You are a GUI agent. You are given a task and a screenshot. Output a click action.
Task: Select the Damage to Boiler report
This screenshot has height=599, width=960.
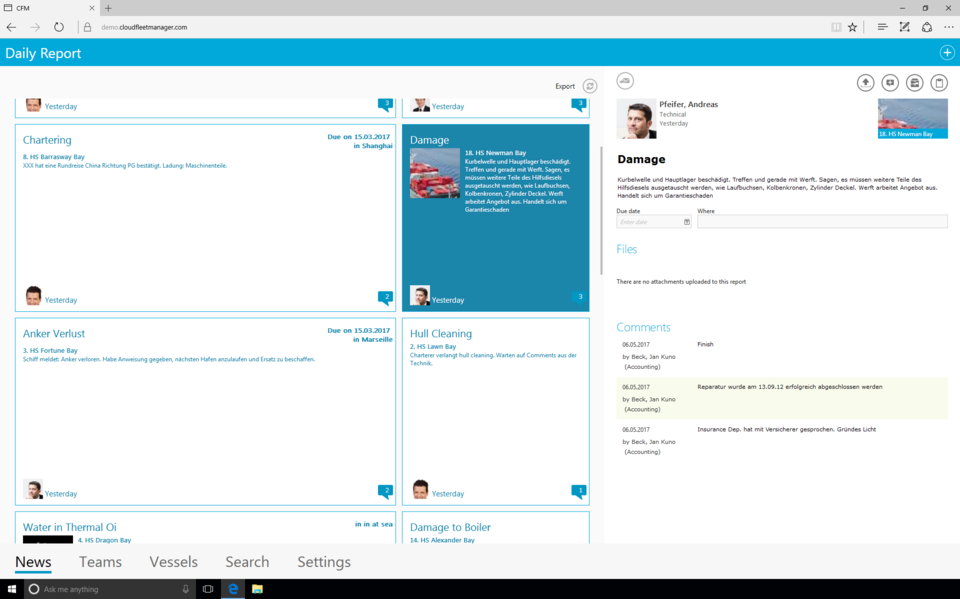pyautogui.click(x=450, y=527)
